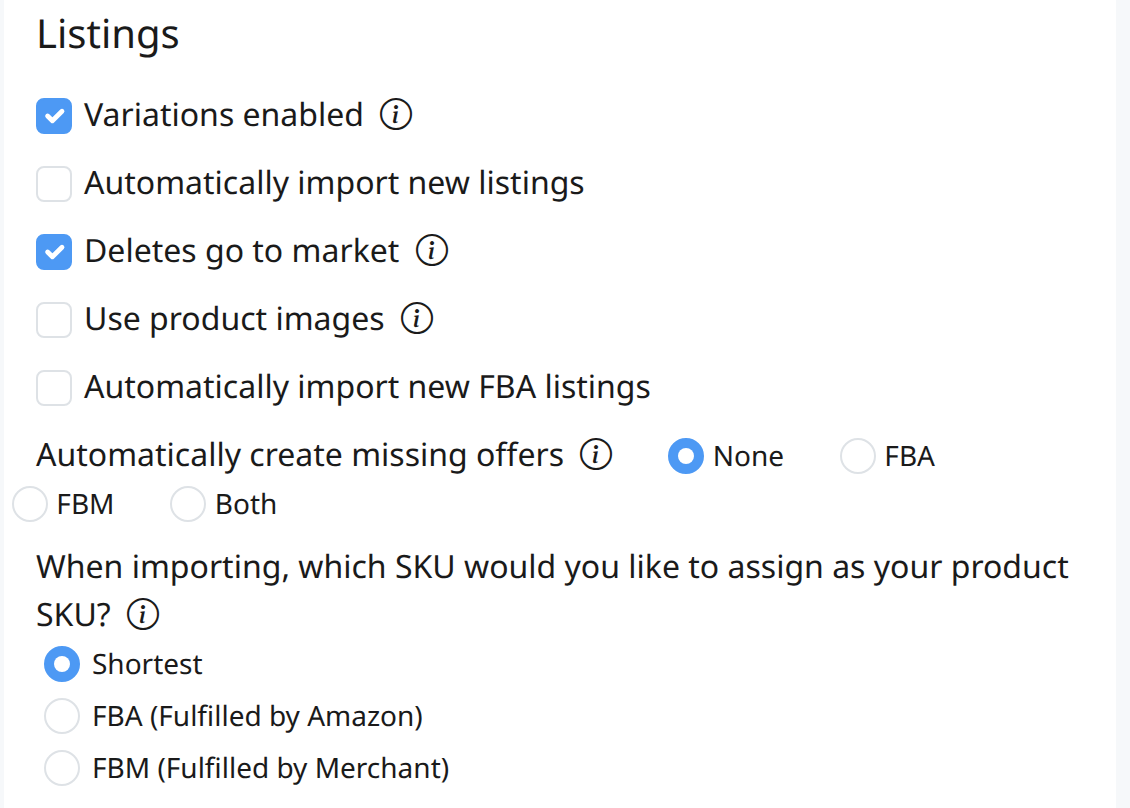This screenshot has height=808, width=1130.
Task: Click the 'Variations enabled' label text
Action: coord(223,115)
